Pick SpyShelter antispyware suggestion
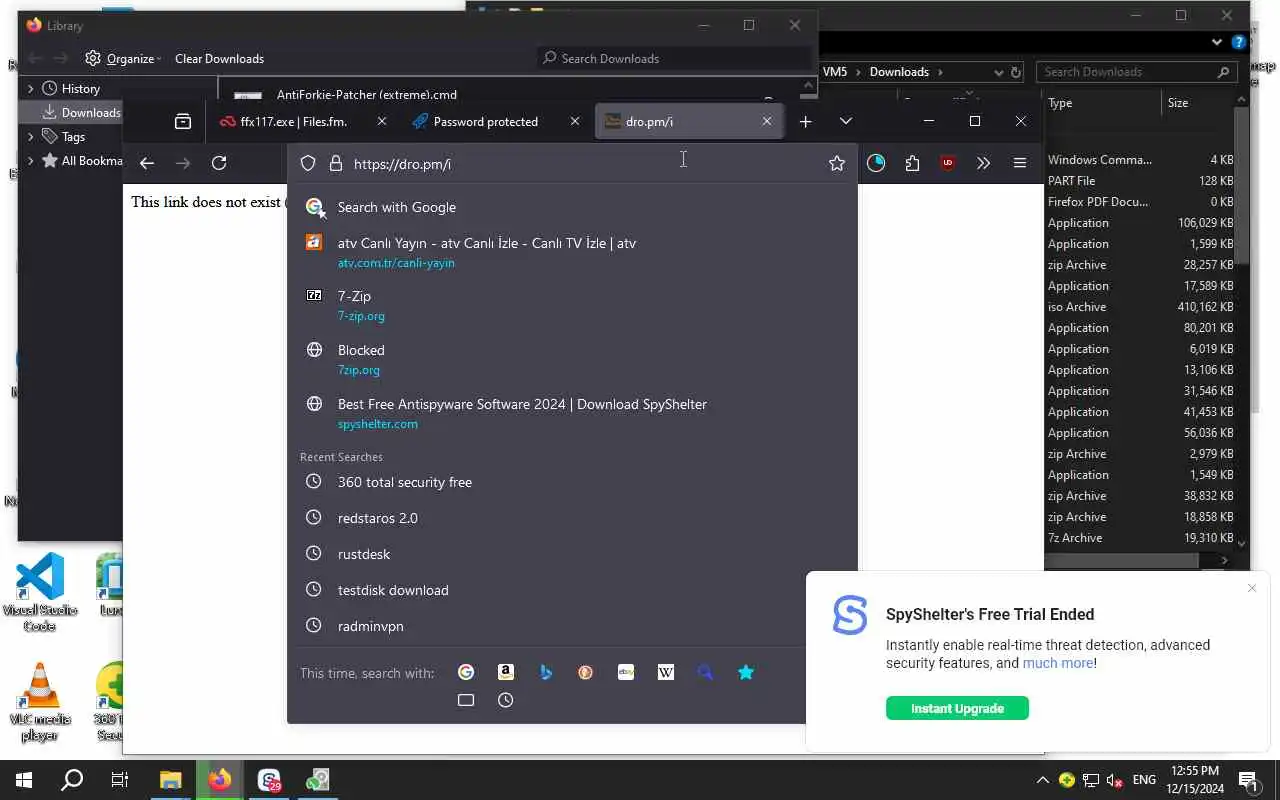This screenshot has height=800, width=1280. (x=571, y=413)
